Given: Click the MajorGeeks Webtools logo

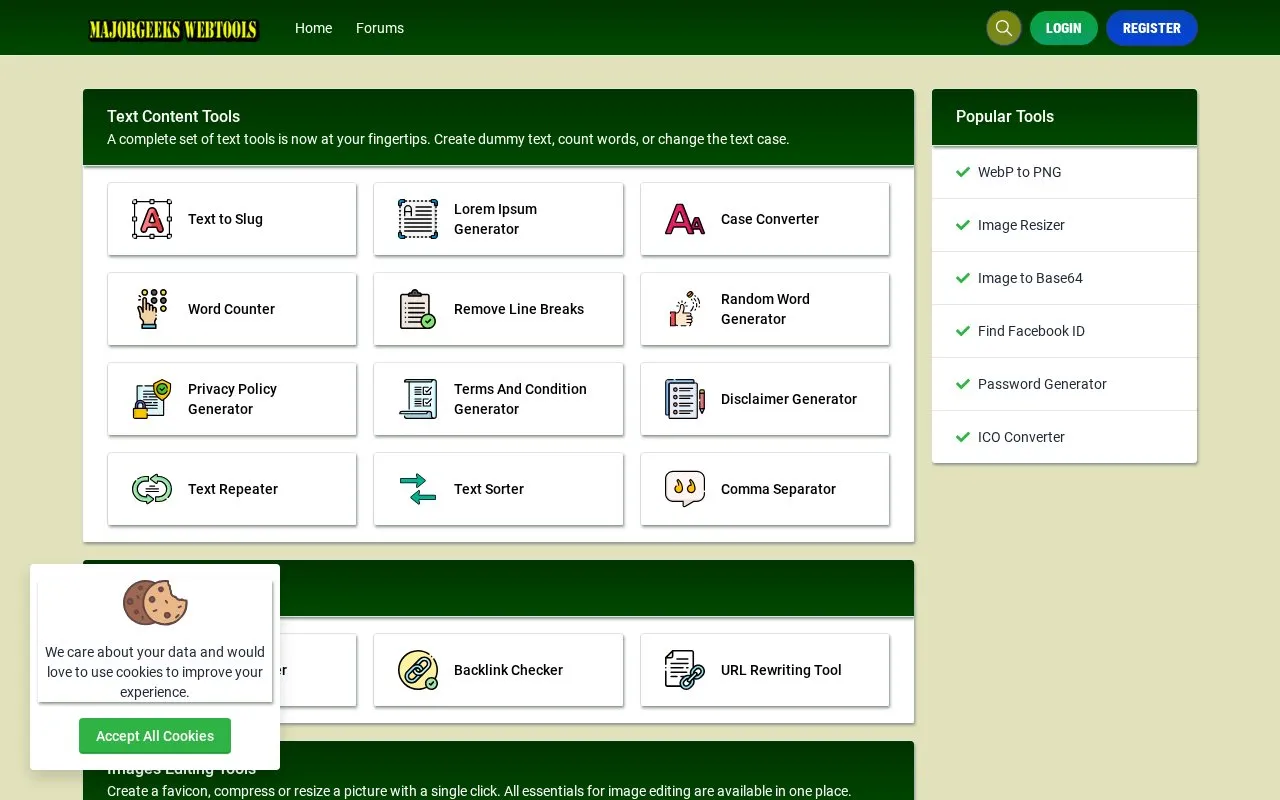Looking at the screenshot, I should pos(174,29).
